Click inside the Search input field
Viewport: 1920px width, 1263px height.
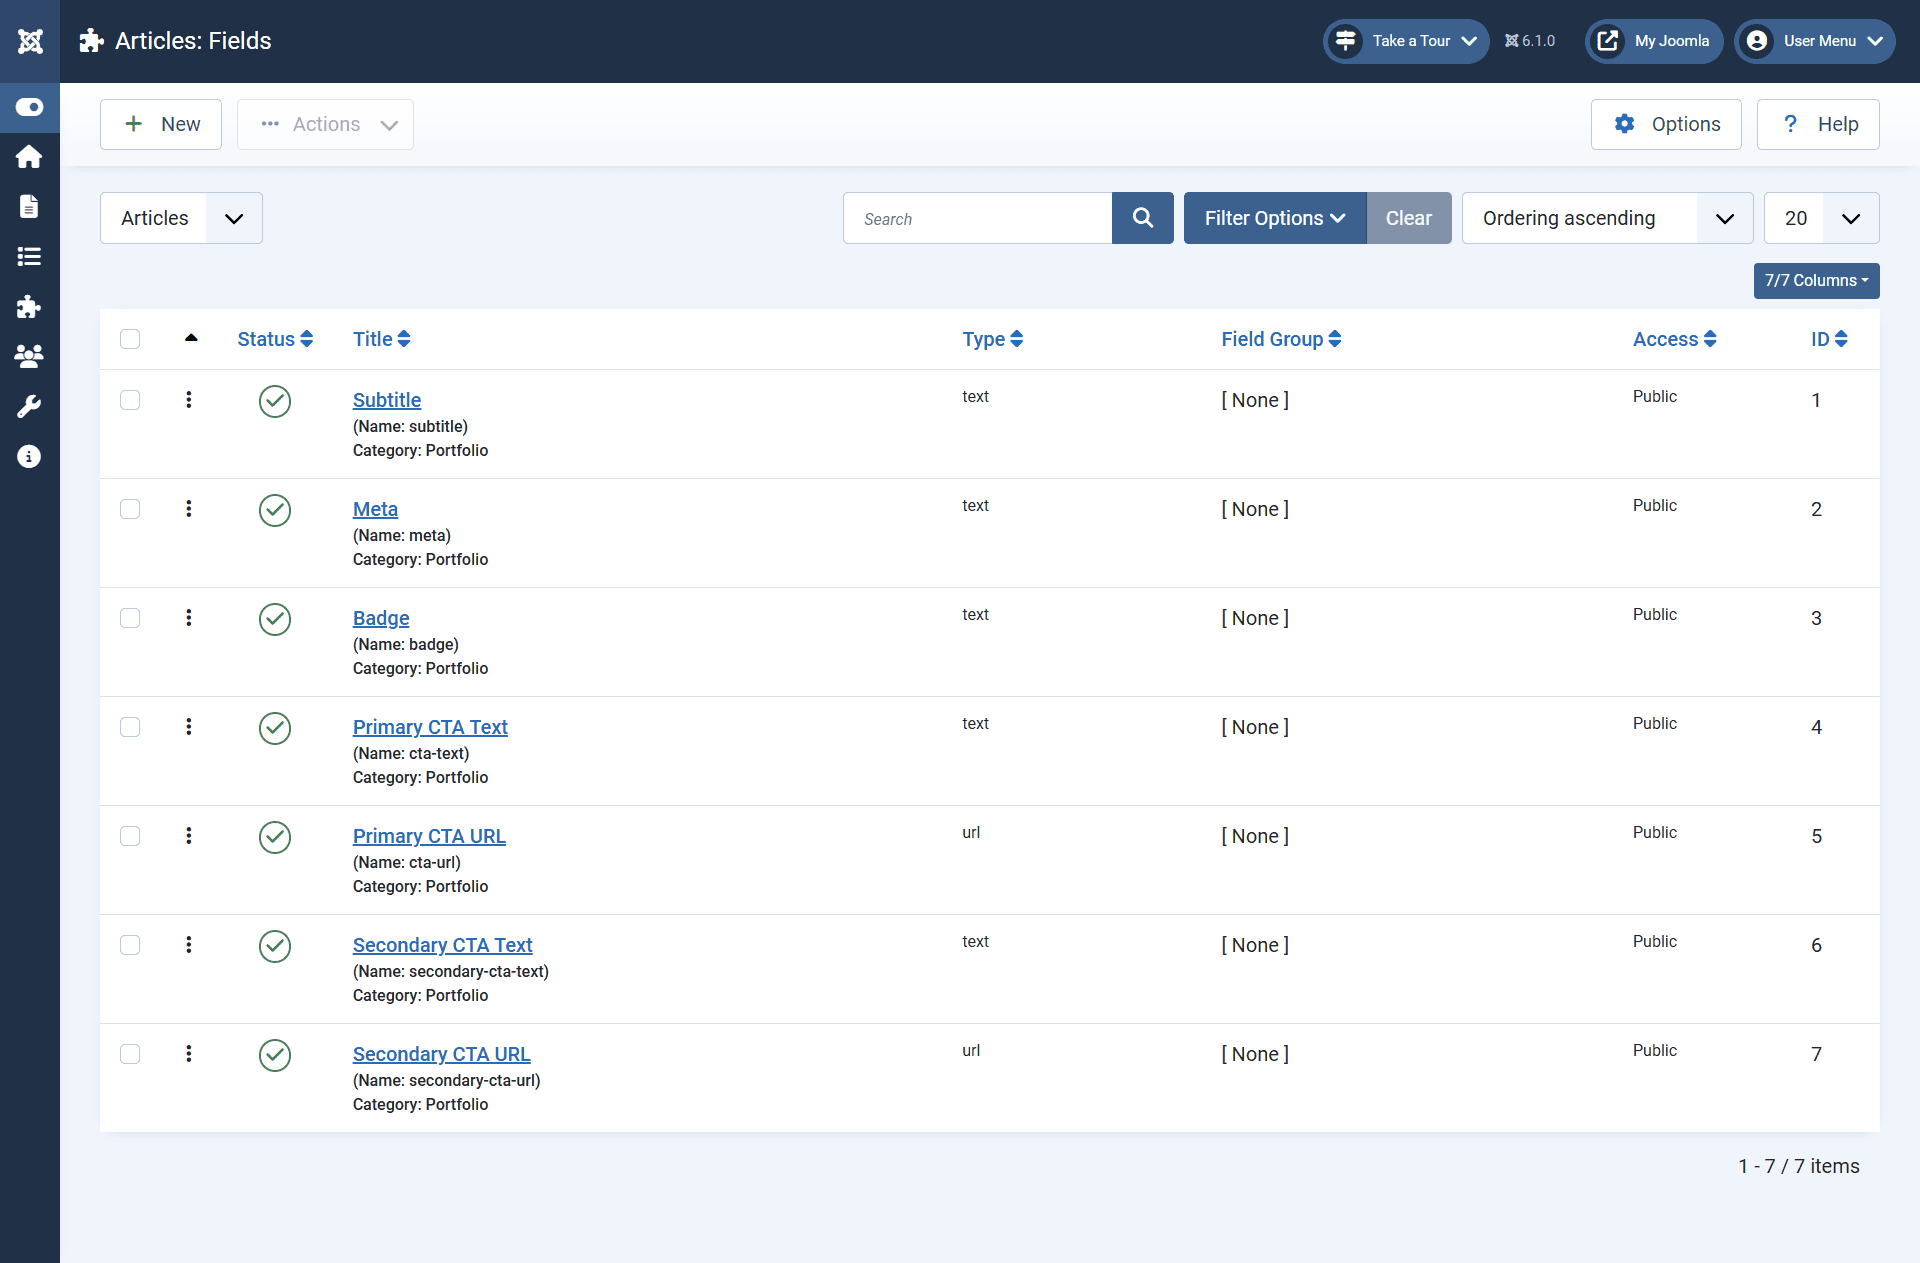pyautogui.click(x=977, y=219)
